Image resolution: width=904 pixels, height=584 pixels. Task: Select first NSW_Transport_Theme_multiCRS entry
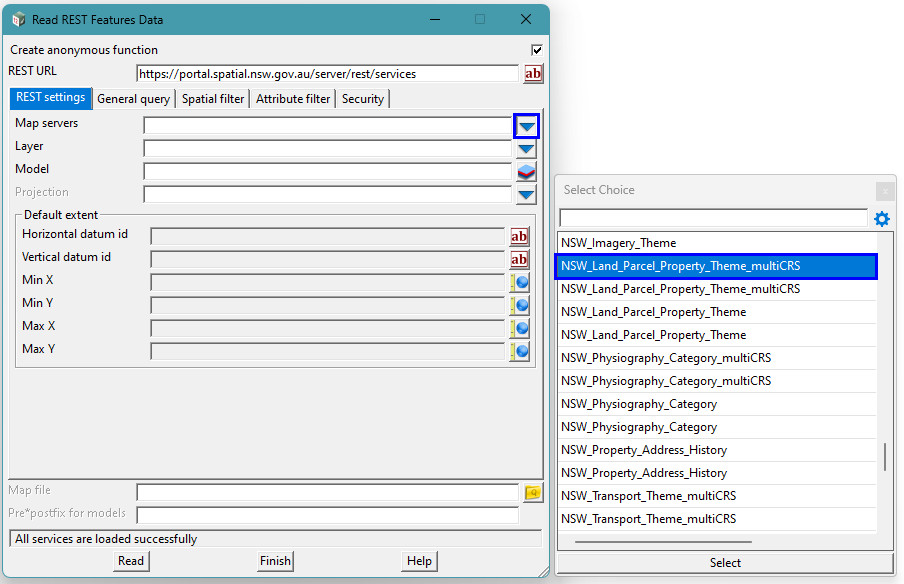718,496
